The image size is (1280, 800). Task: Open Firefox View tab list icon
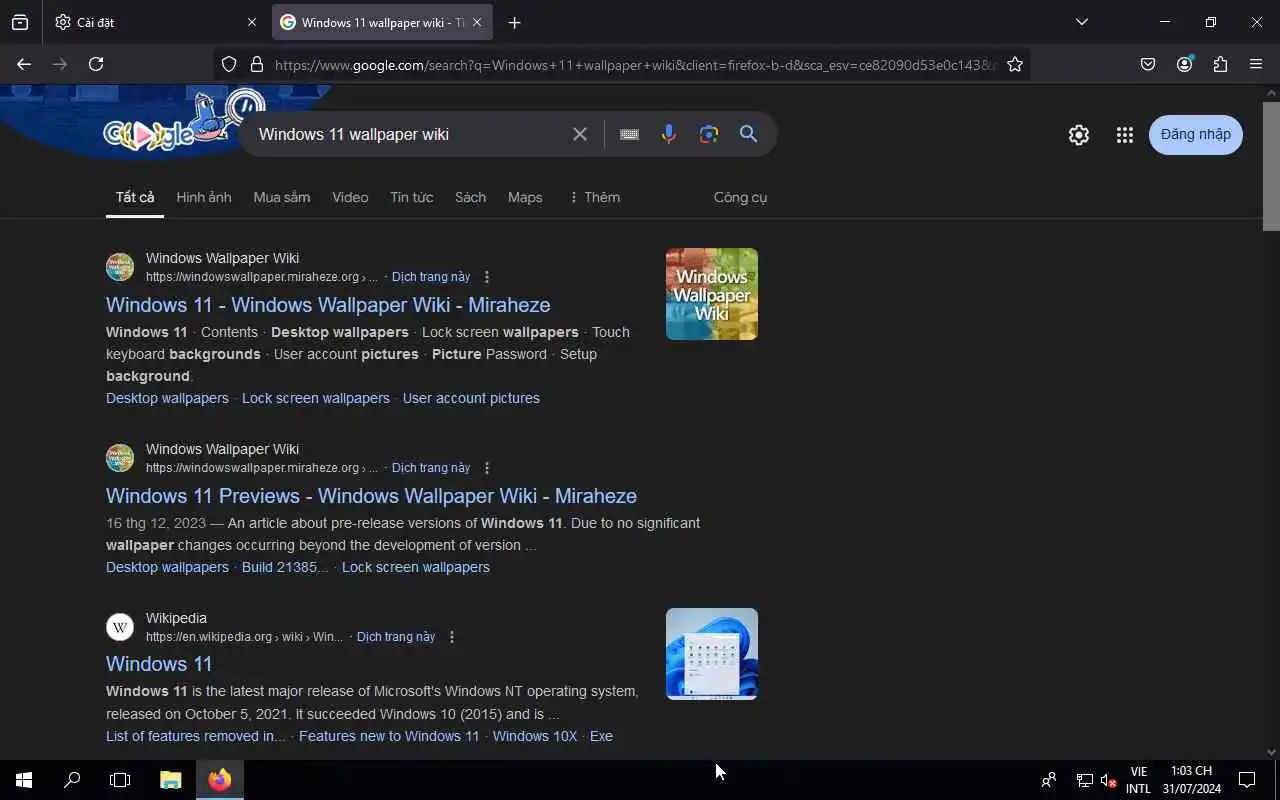coord(20,22)
